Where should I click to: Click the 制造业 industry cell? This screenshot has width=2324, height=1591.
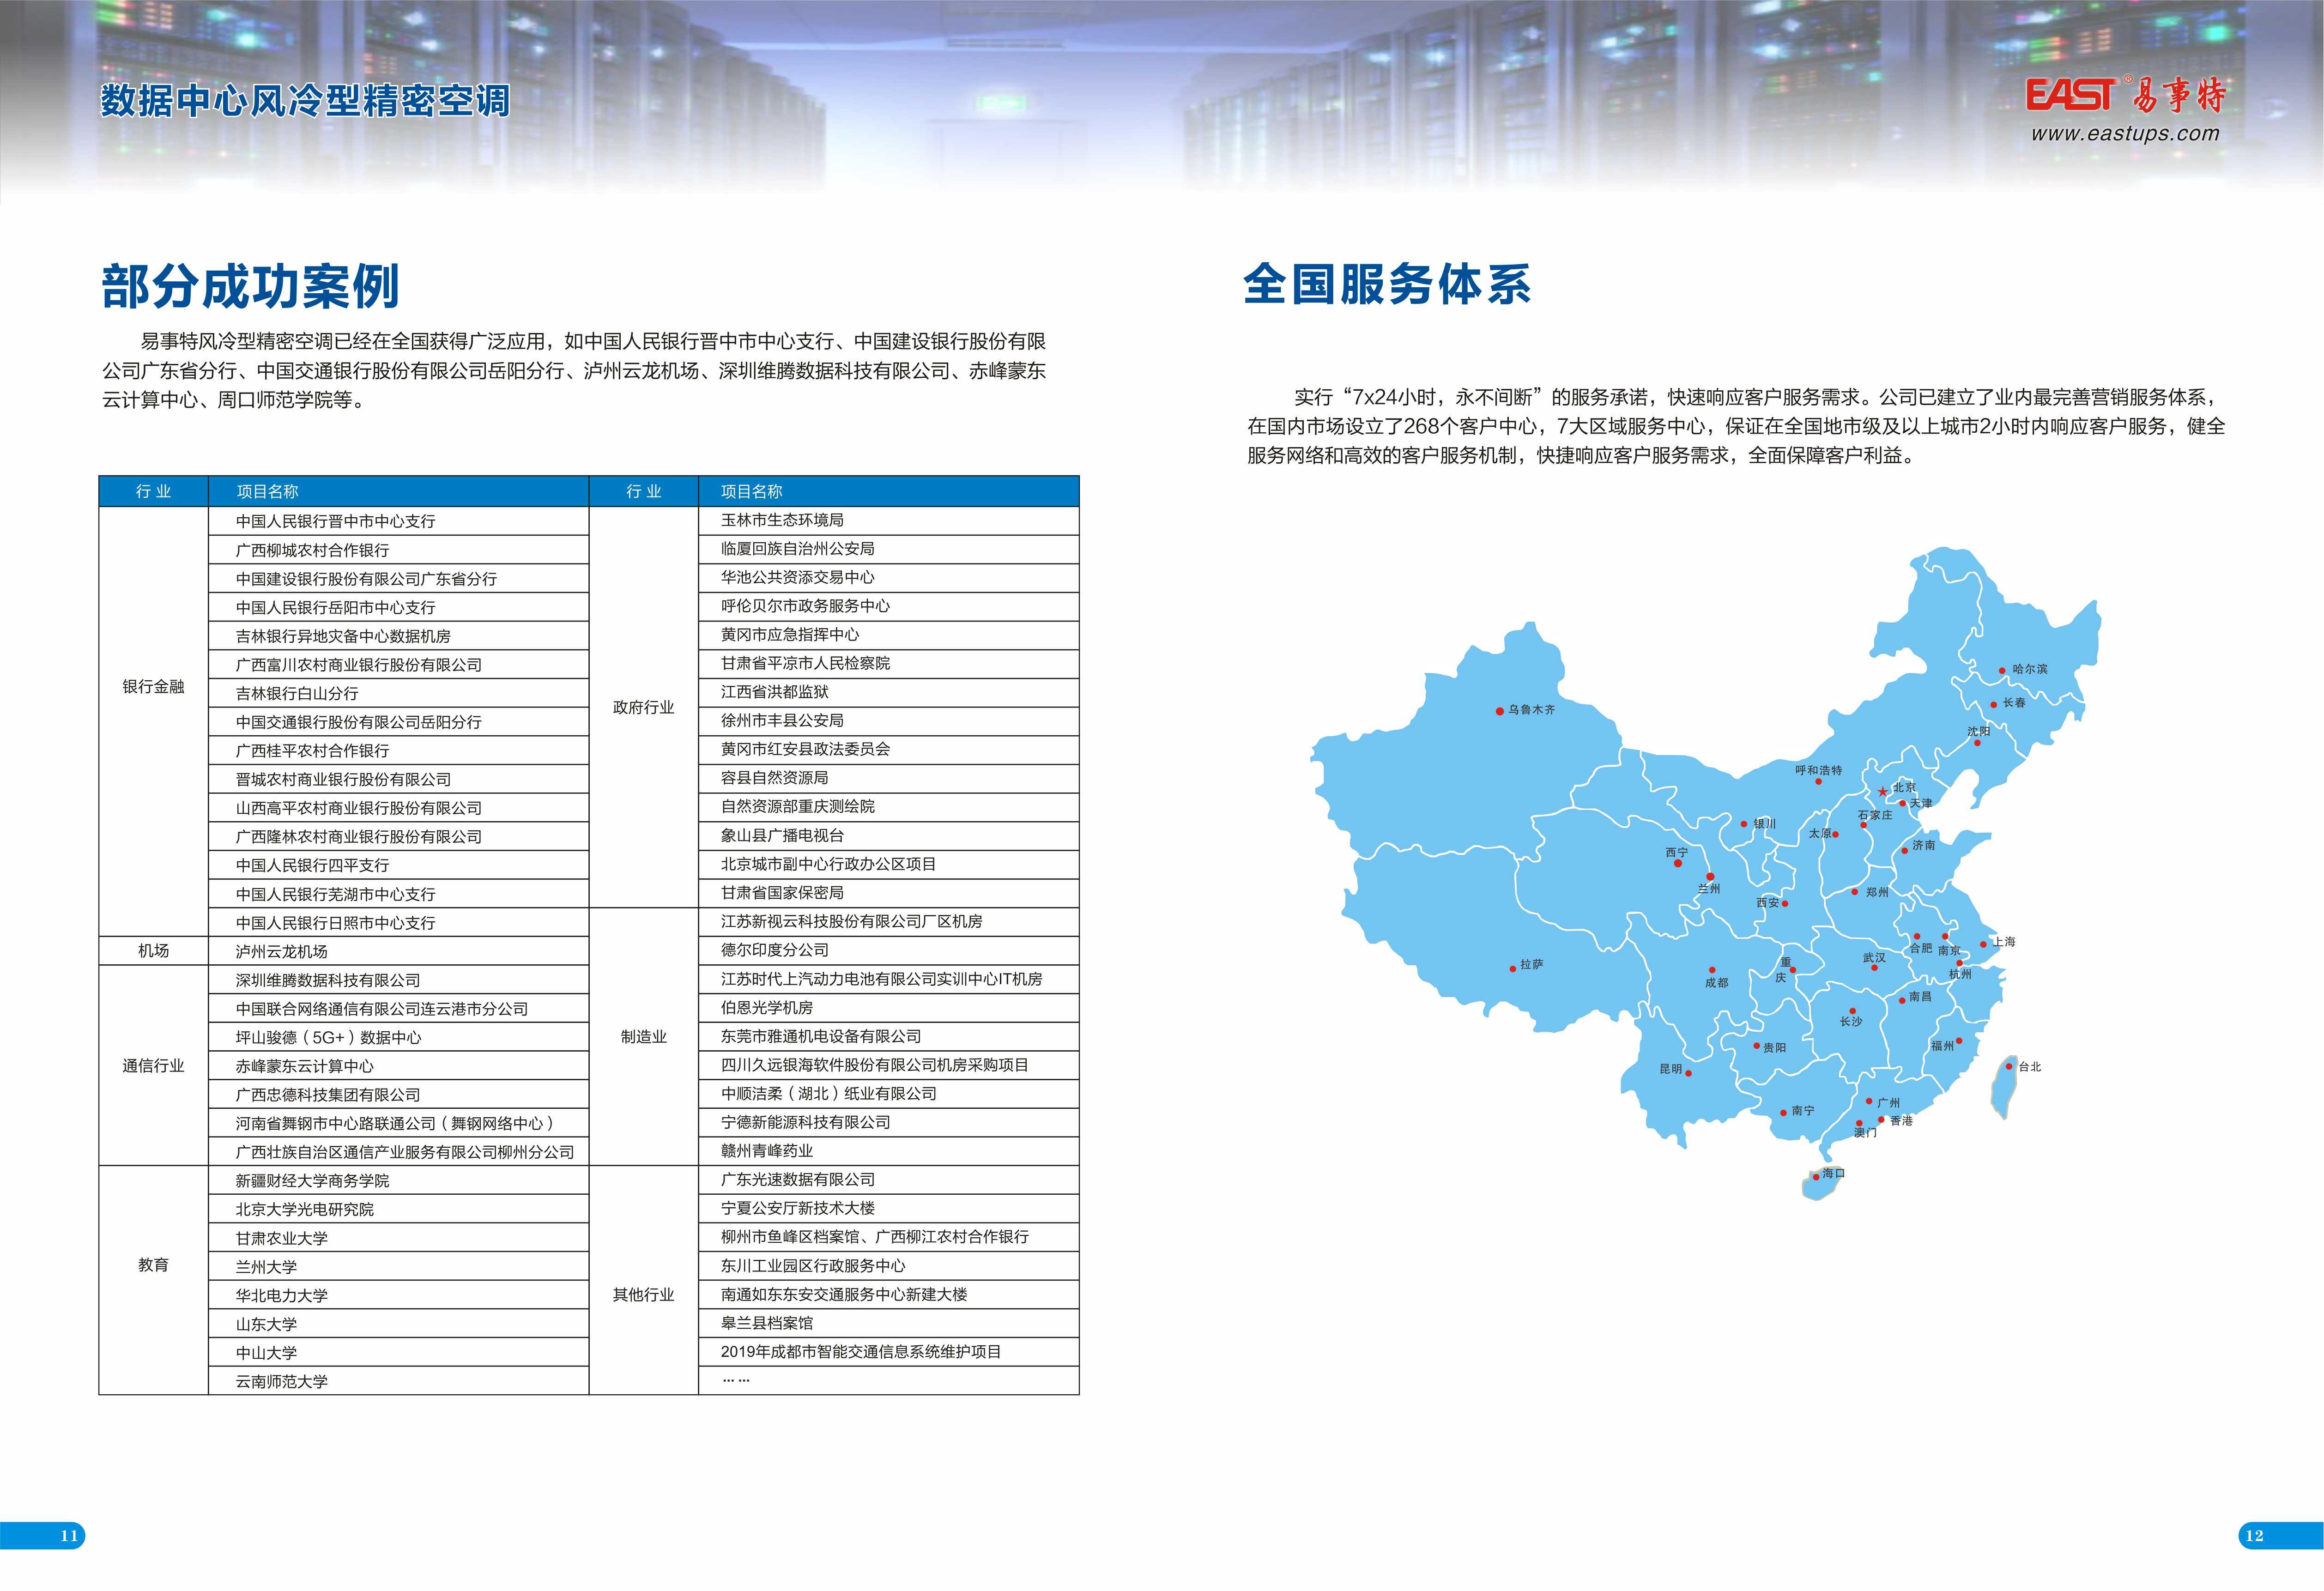point(644,1037)
